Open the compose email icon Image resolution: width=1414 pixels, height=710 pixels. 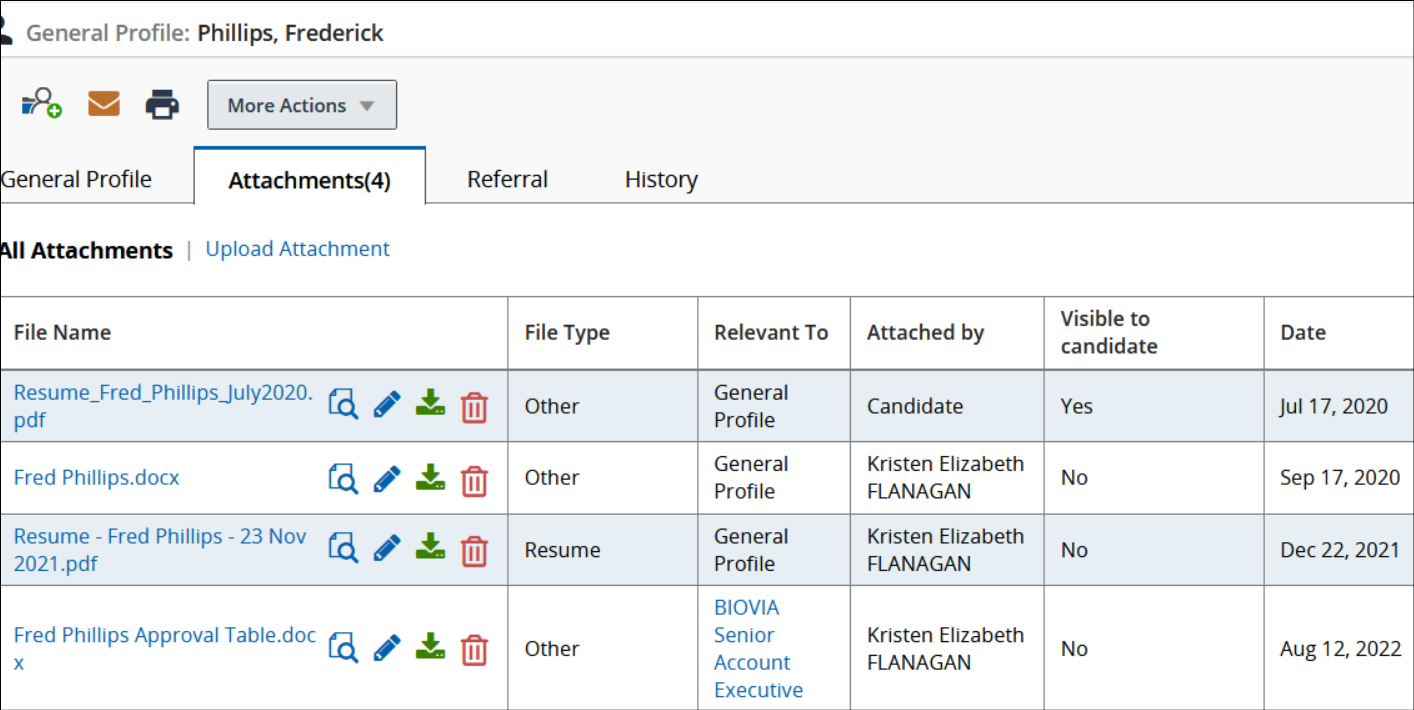point(103,101)
